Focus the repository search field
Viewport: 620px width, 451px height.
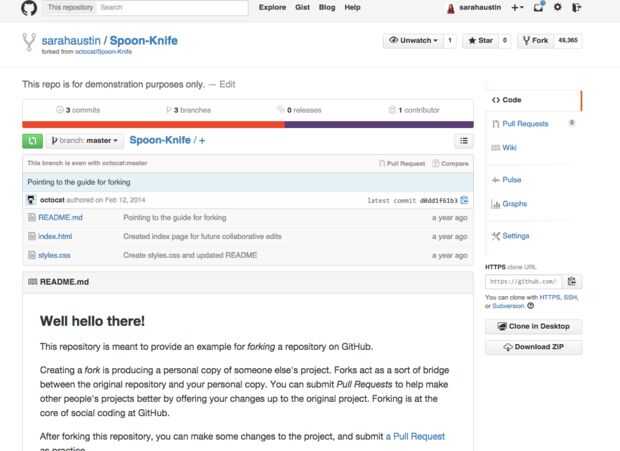click(x=172, y=7)
